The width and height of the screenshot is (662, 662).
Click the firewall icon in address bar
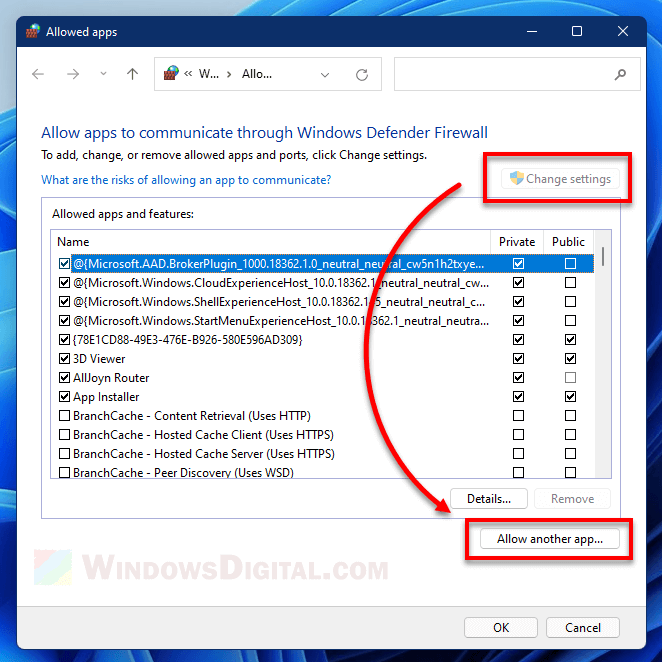[x=171, y=73]
